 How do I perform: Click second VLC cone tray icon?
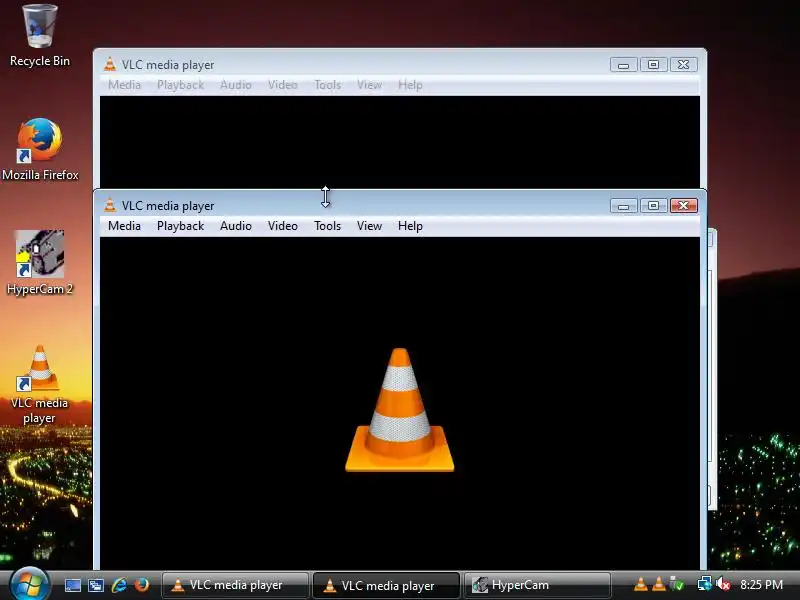pos(659,584)
